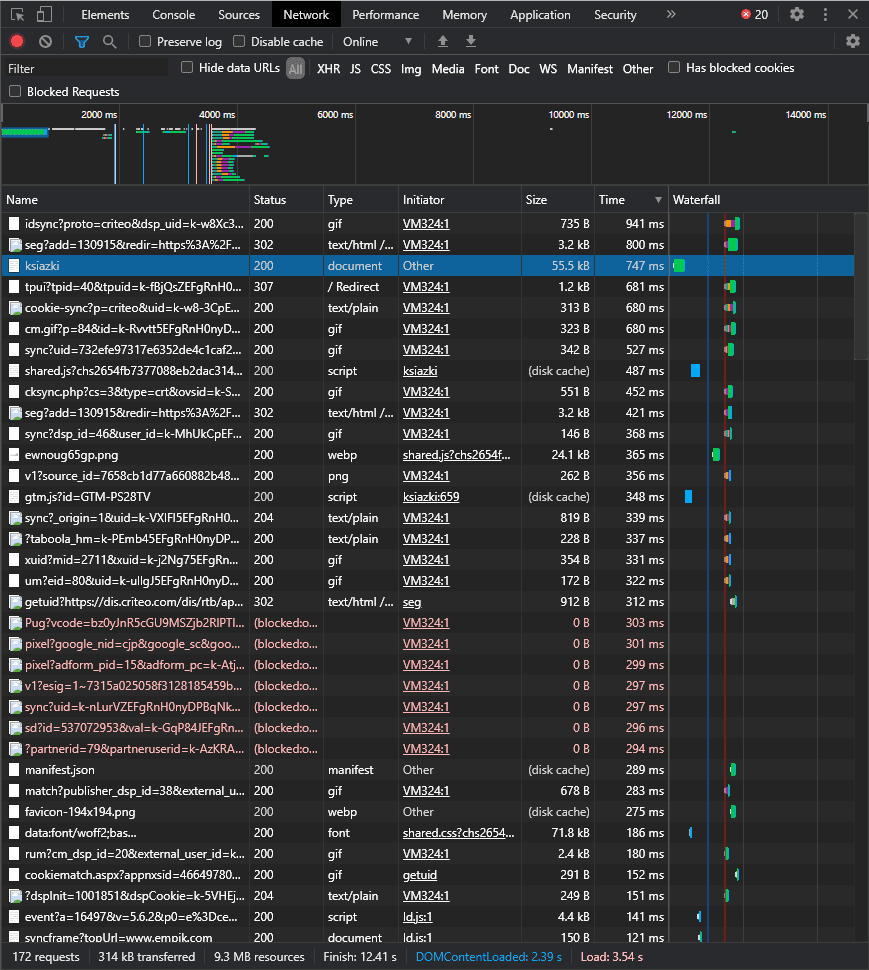Sort by the Status column header
Image resolution: width=869 pixels, height=970 pixels.
[286, 200]
